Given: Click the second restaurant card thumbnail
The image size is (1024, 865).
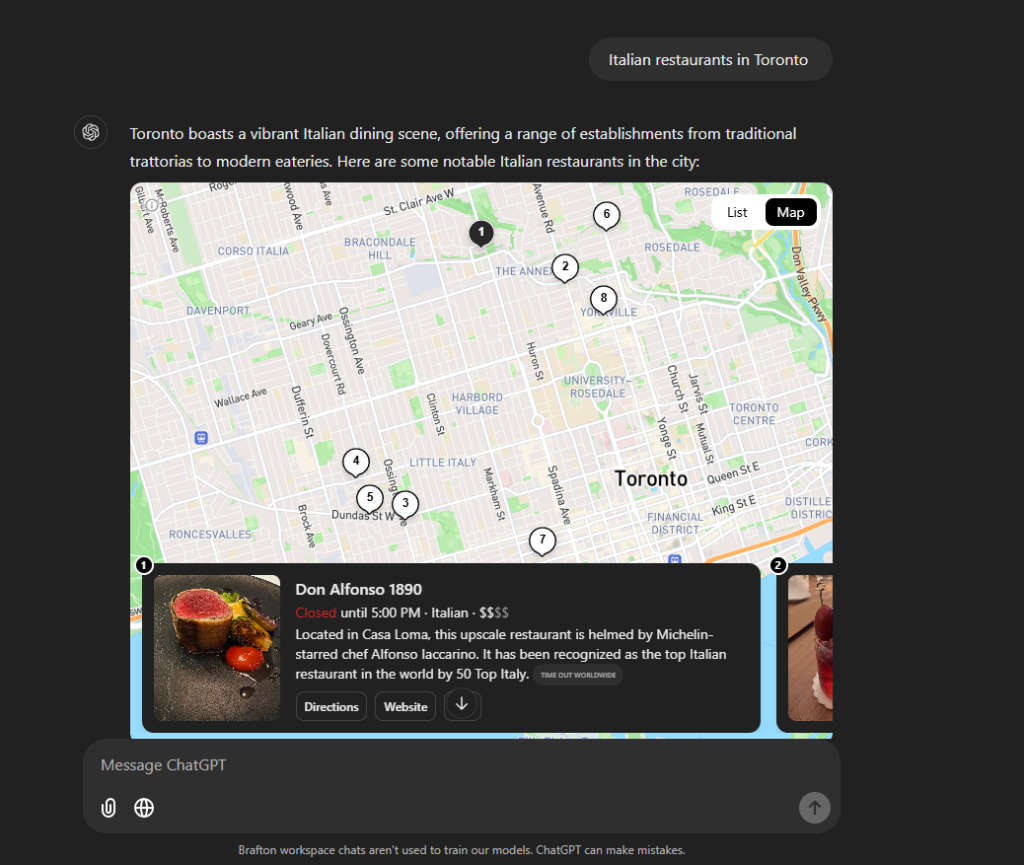Looking at the screenshot, I should click(x=810, y=648).
